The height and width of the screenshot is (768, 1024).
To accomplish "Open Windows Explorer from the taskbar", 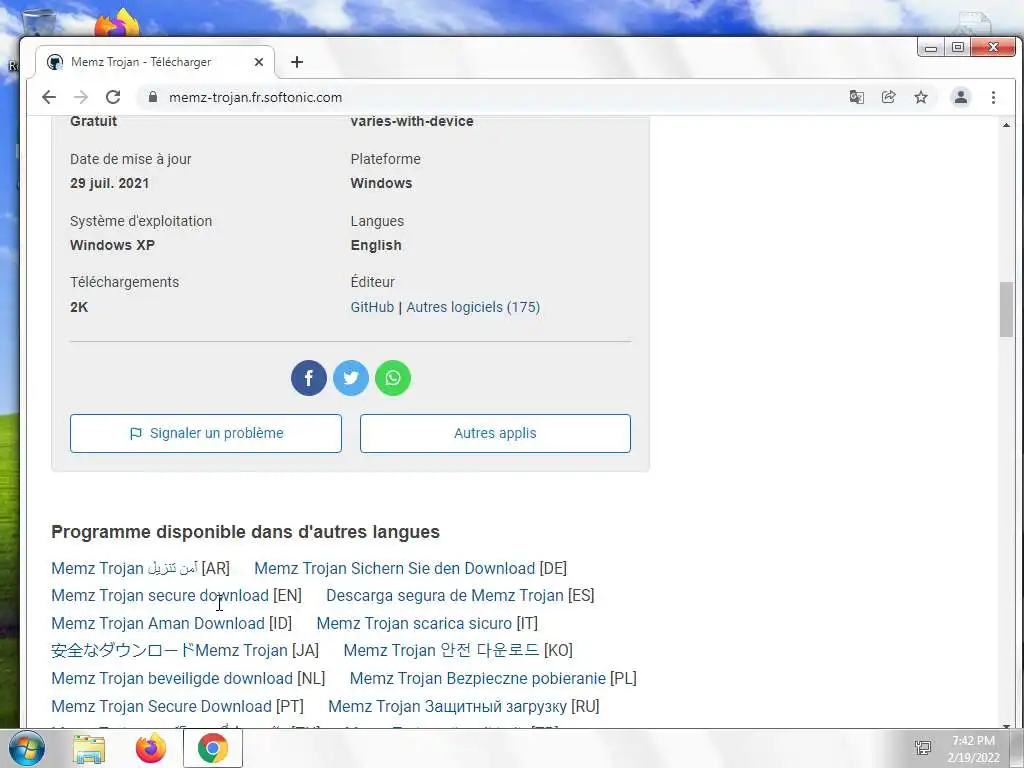I will (89, 748).
